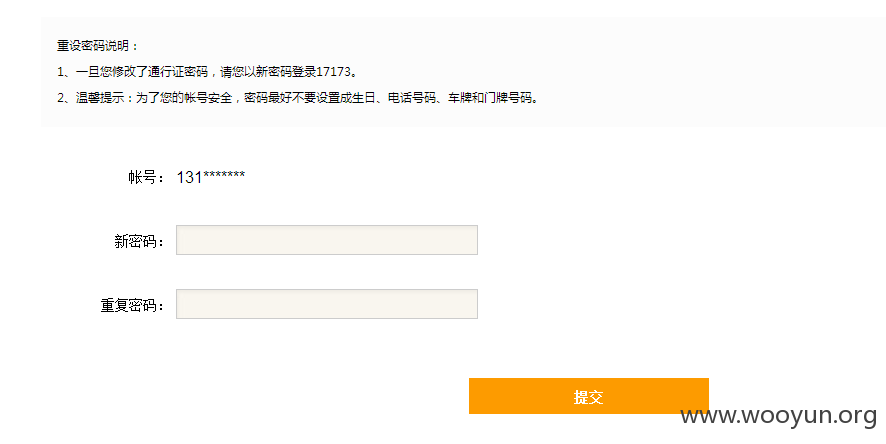The height and width of the screenshot is (444, 886).
Task: Click the number 17173 in instructions
Action: [333, 72]
